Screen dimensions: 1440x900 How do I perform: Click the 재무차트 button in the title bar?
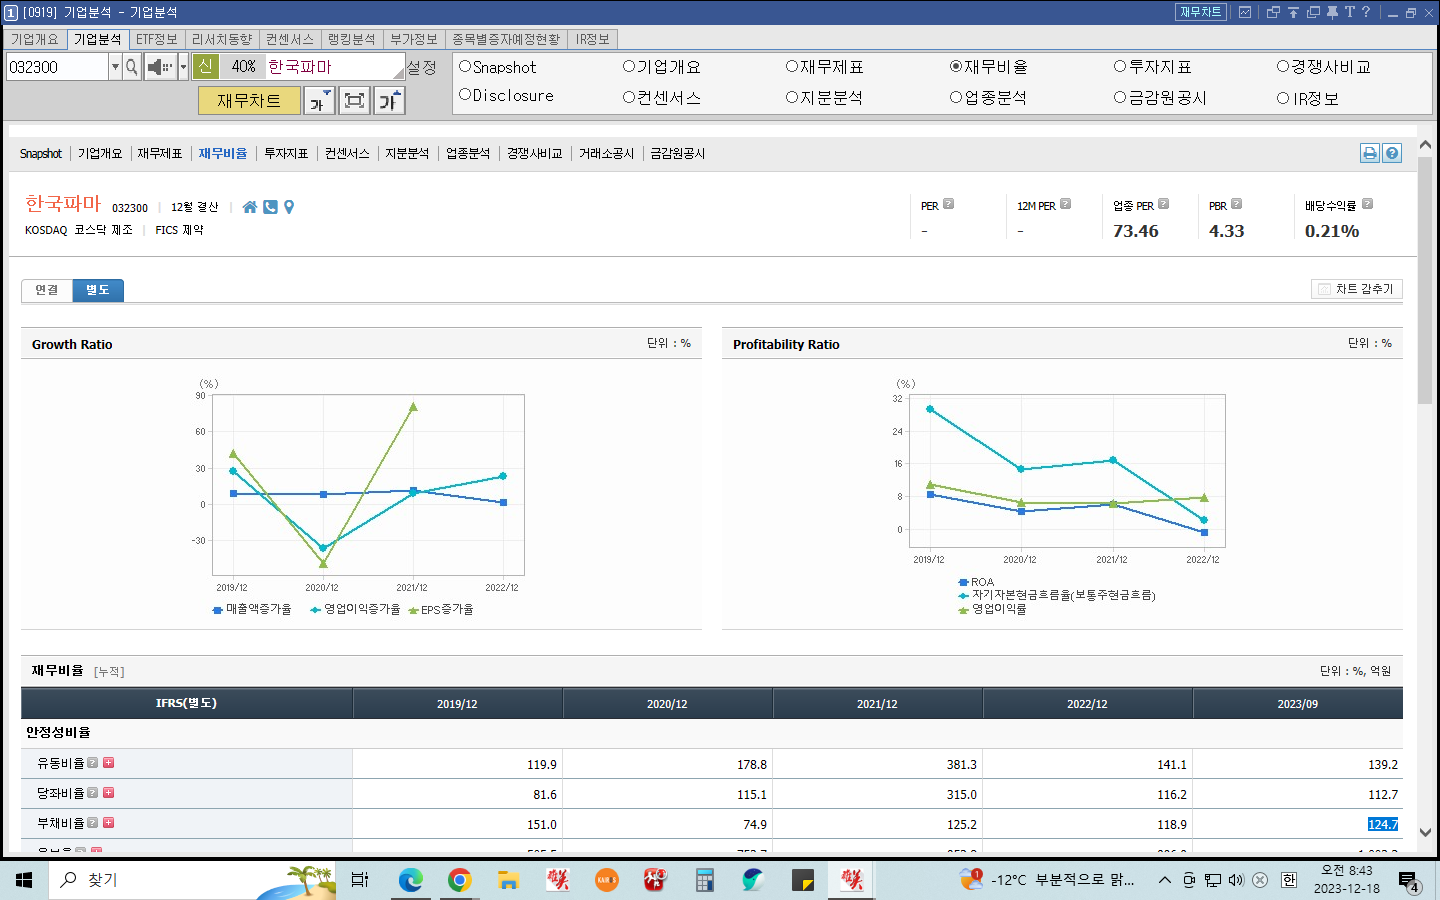(x=1201, y=12)
